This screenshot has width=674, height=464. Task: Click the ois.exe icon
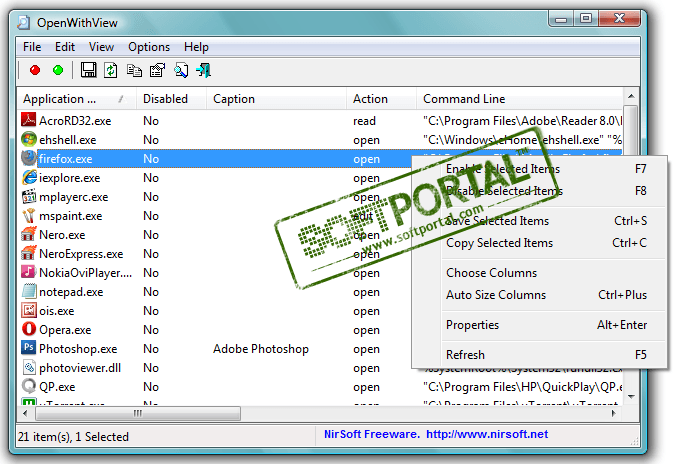pyautogui.click(x=28, y=310)
